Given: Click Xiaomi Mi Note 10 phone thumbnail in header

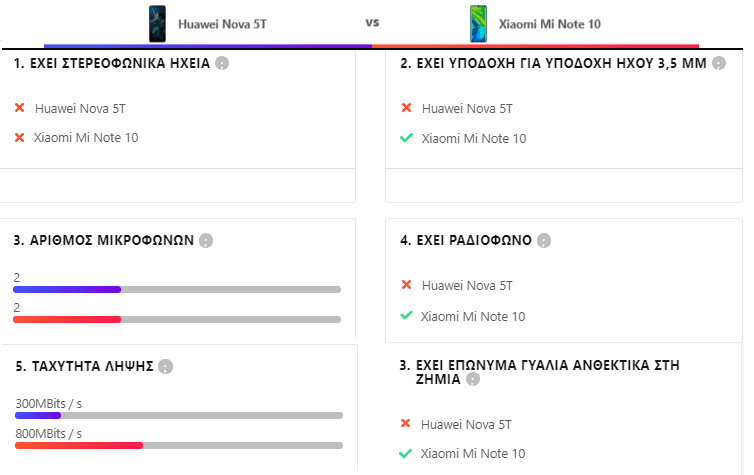Looking at the screenshot, I should tap(478, 24).
